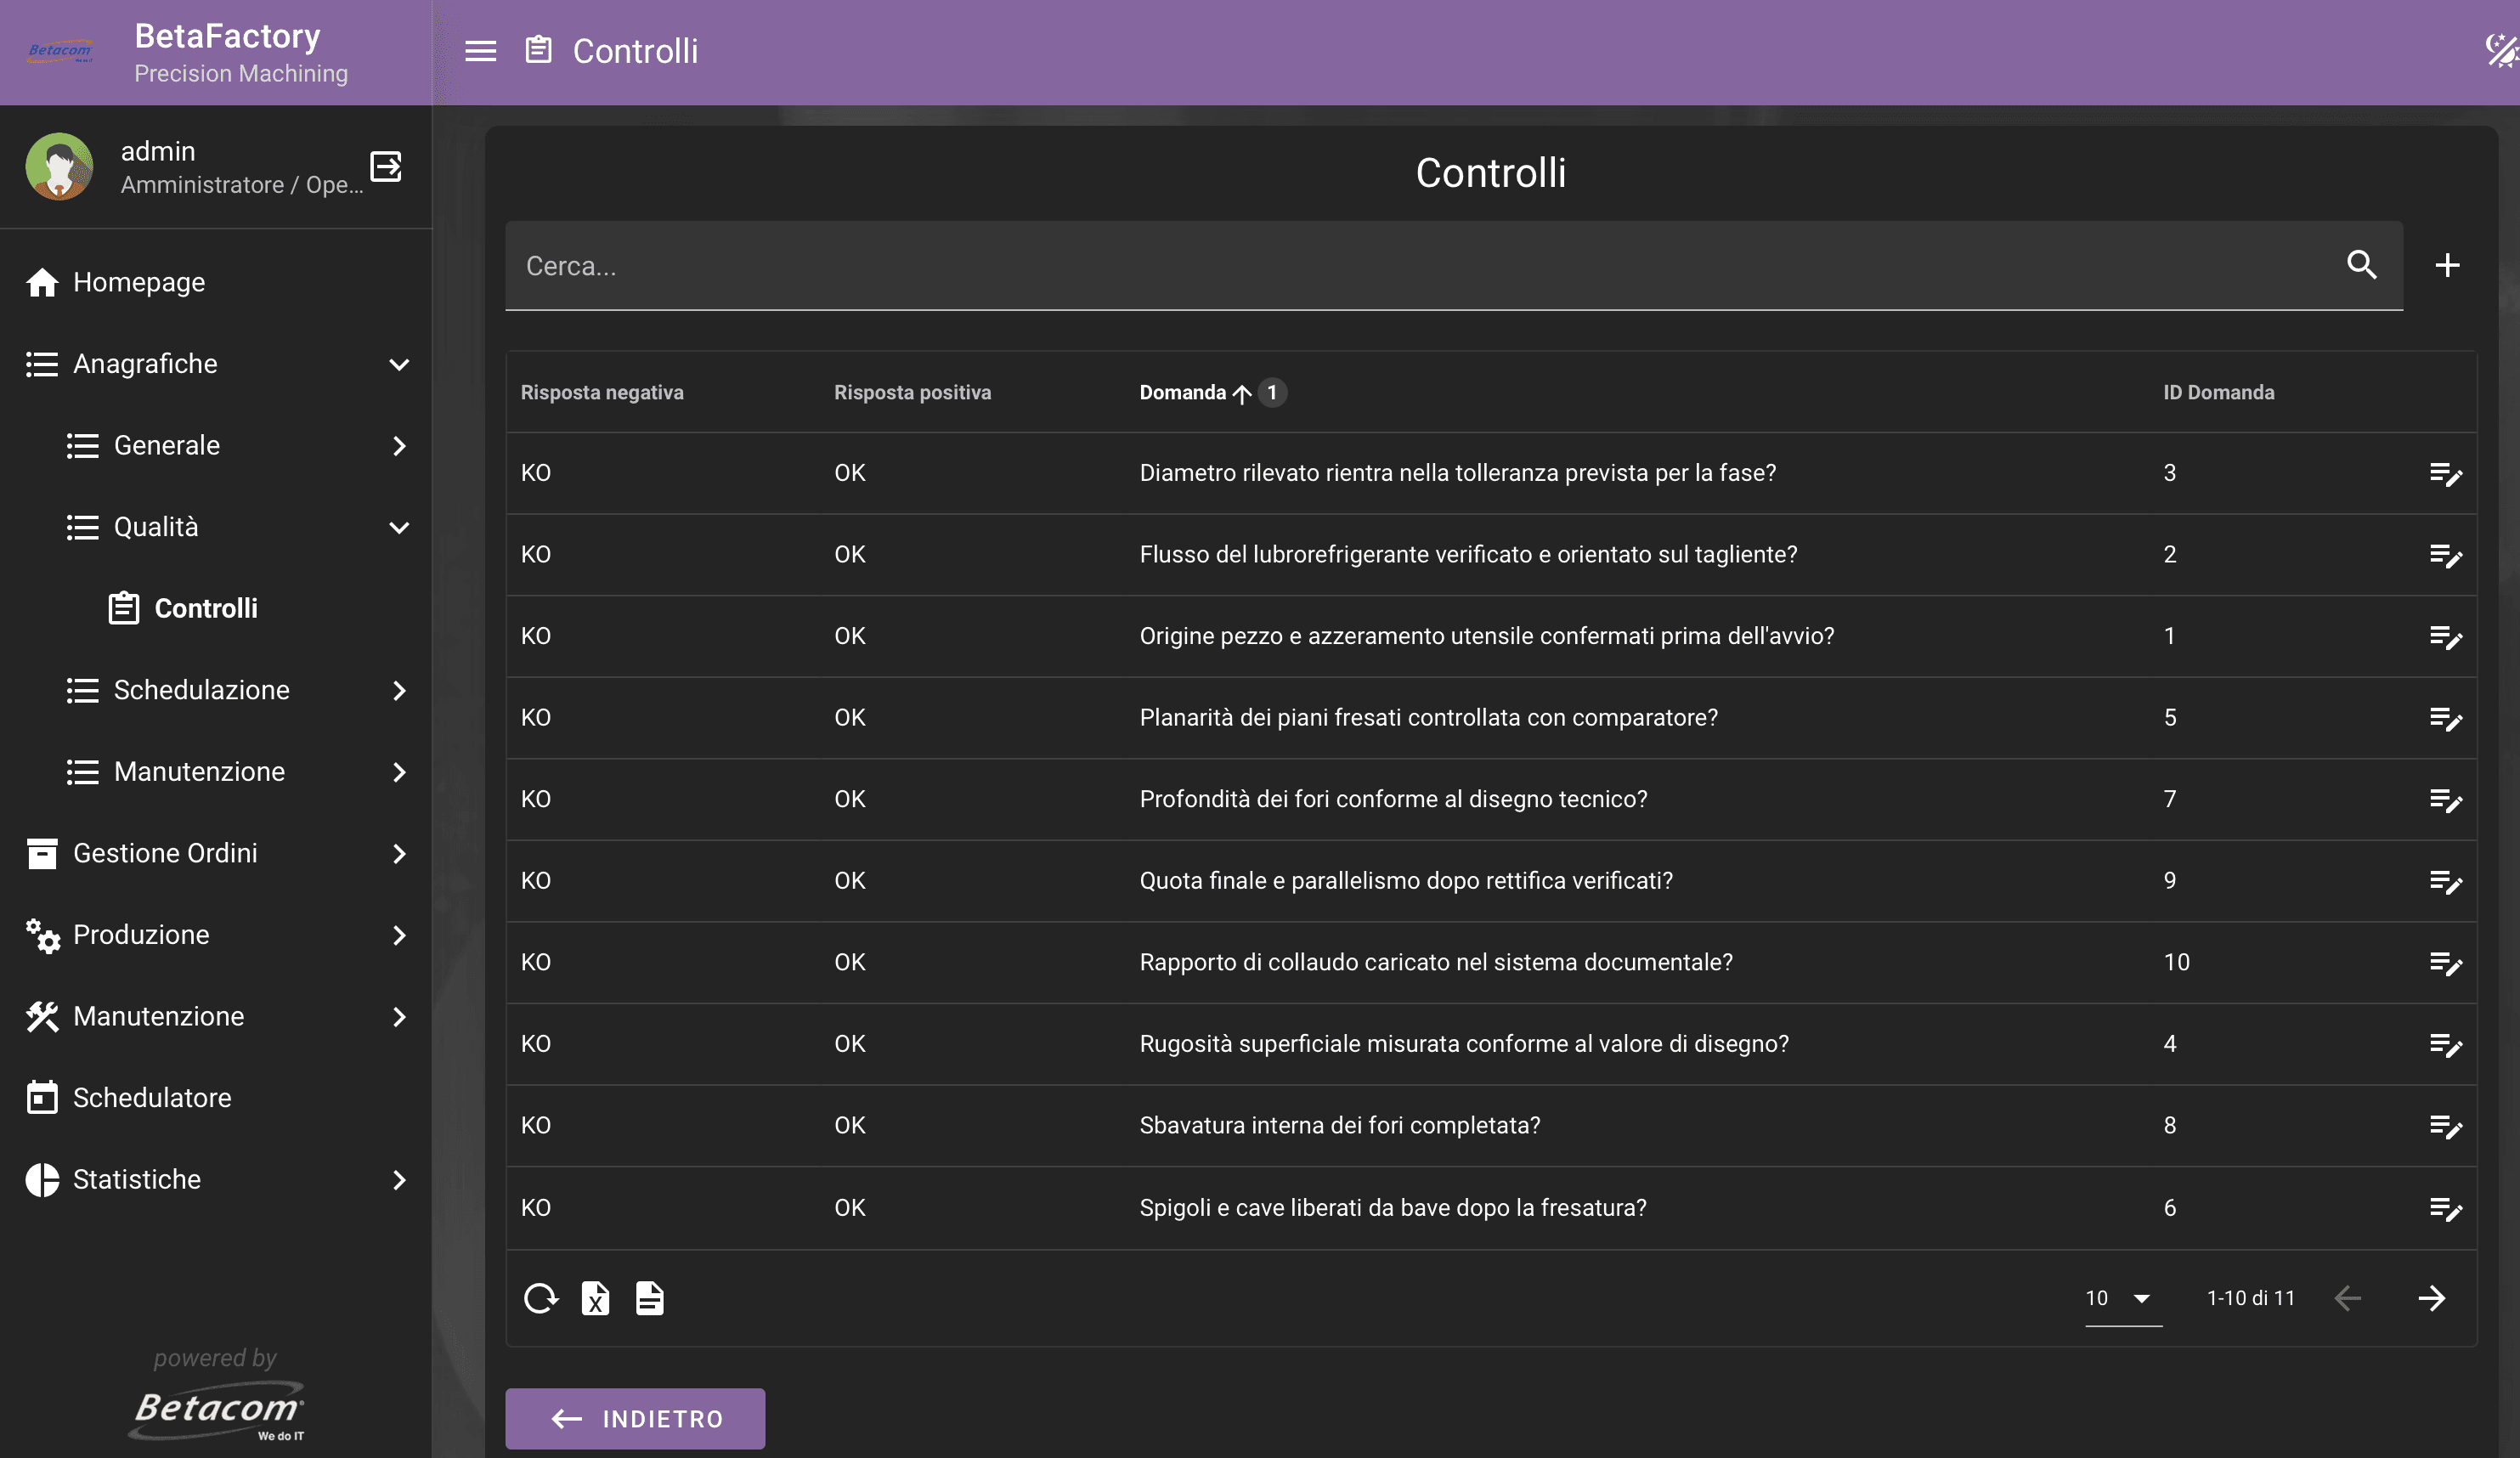The height and width of the screenshot is (1458, 2520).
Task: Click the document export icon
Action: pyautogui.click(x=649, y=1298)
